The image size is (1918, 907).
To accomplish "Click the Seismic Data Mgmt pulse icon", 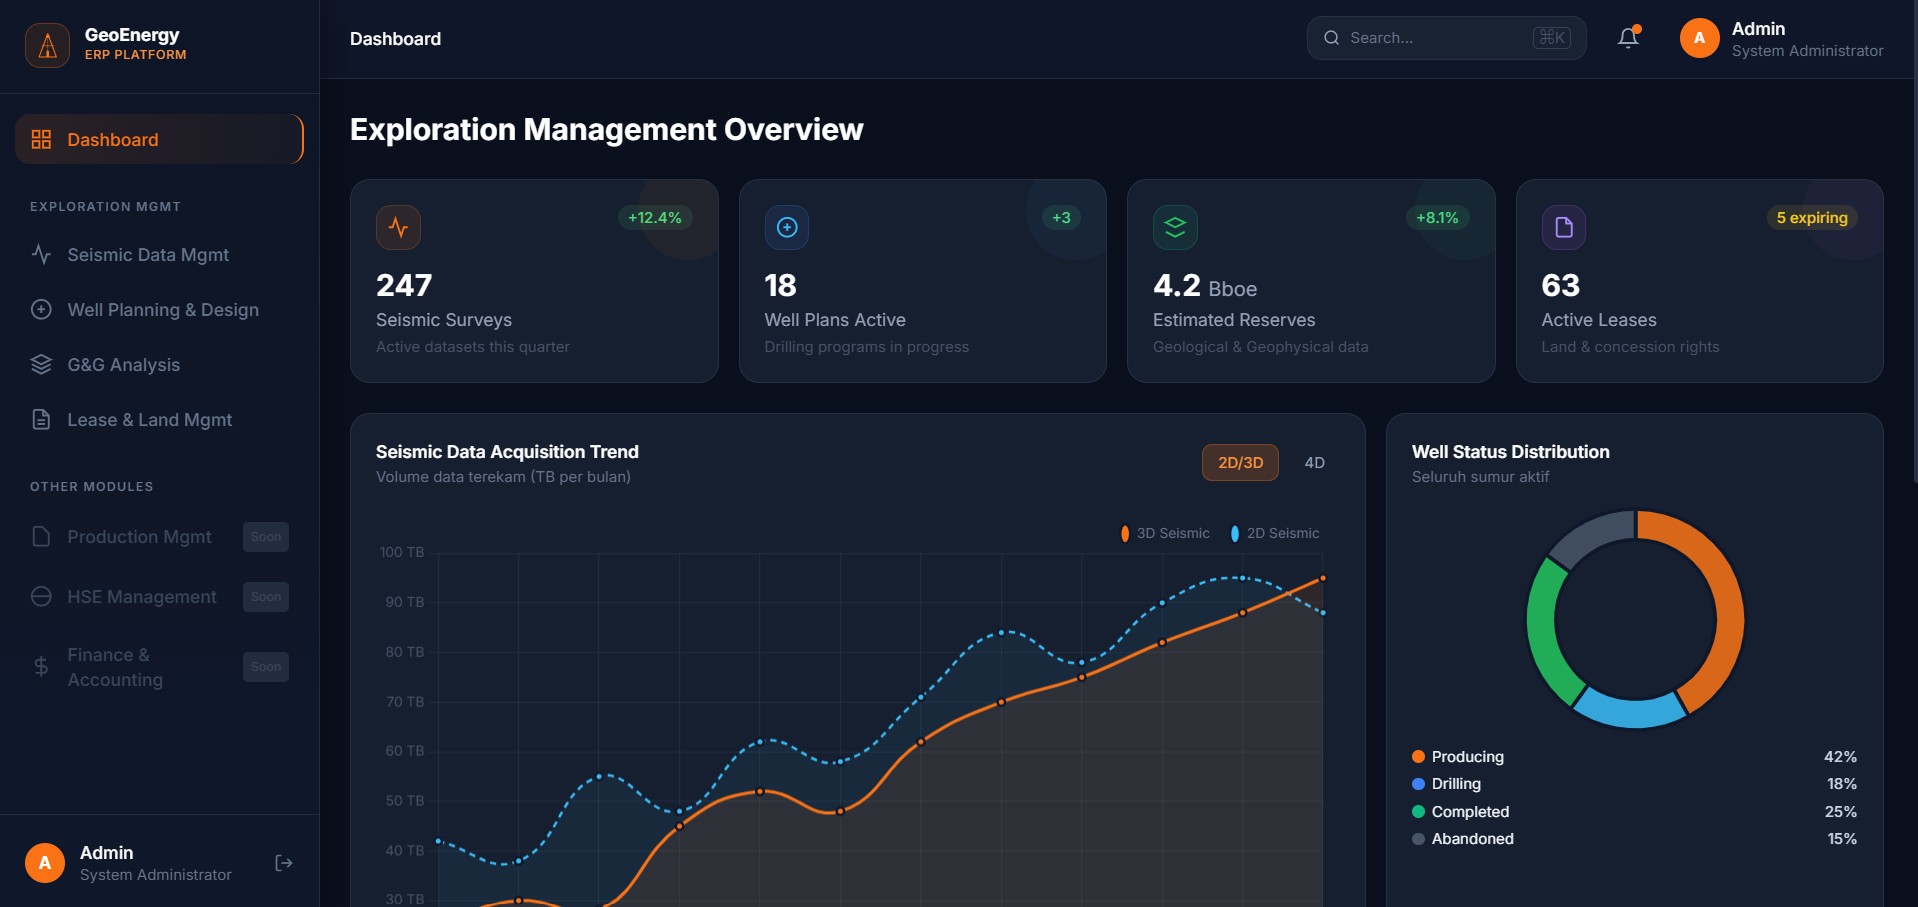I will tap(41, 254).
